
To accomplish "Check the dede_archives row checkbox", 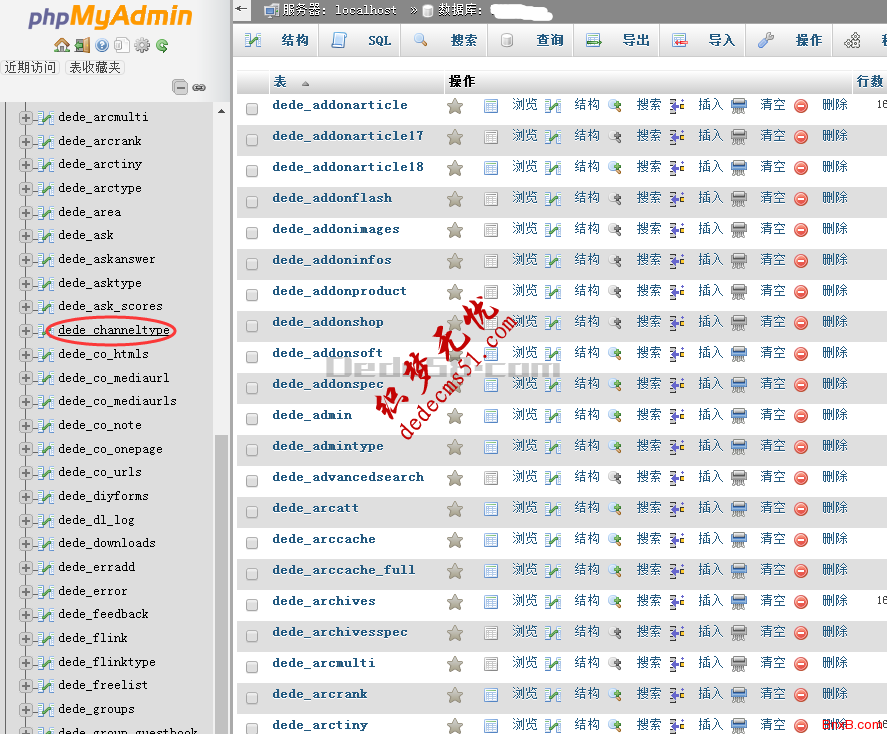I will click(252, 605).
